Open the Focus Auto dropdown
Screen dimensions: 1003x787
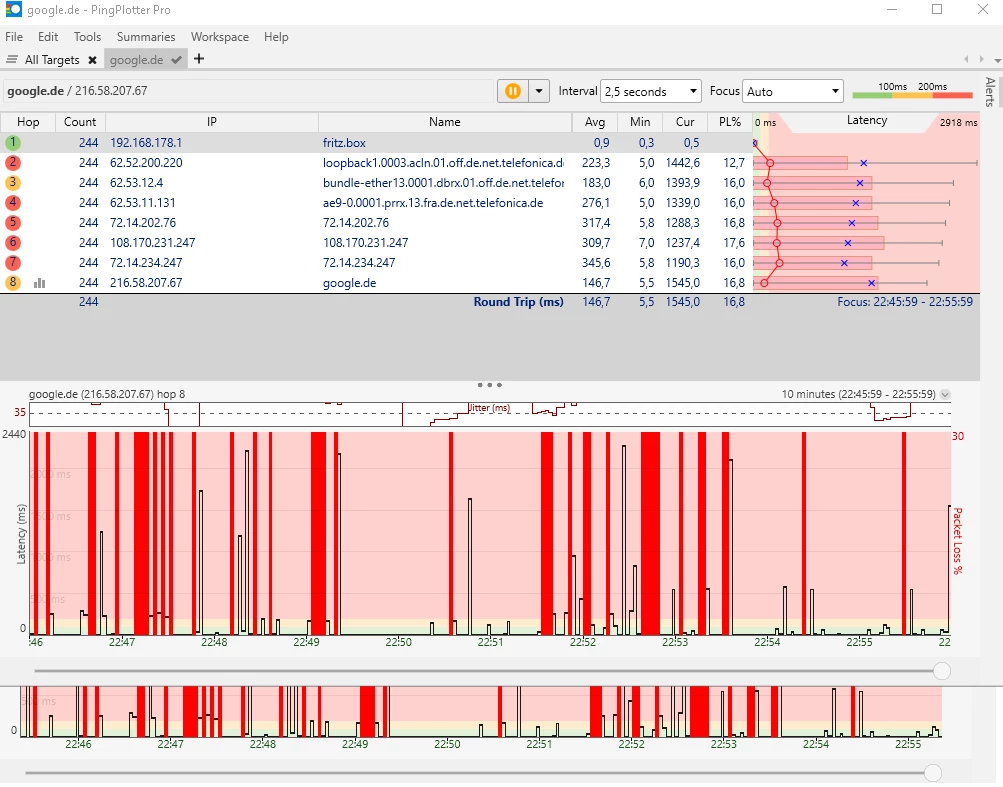coord(793,91)
